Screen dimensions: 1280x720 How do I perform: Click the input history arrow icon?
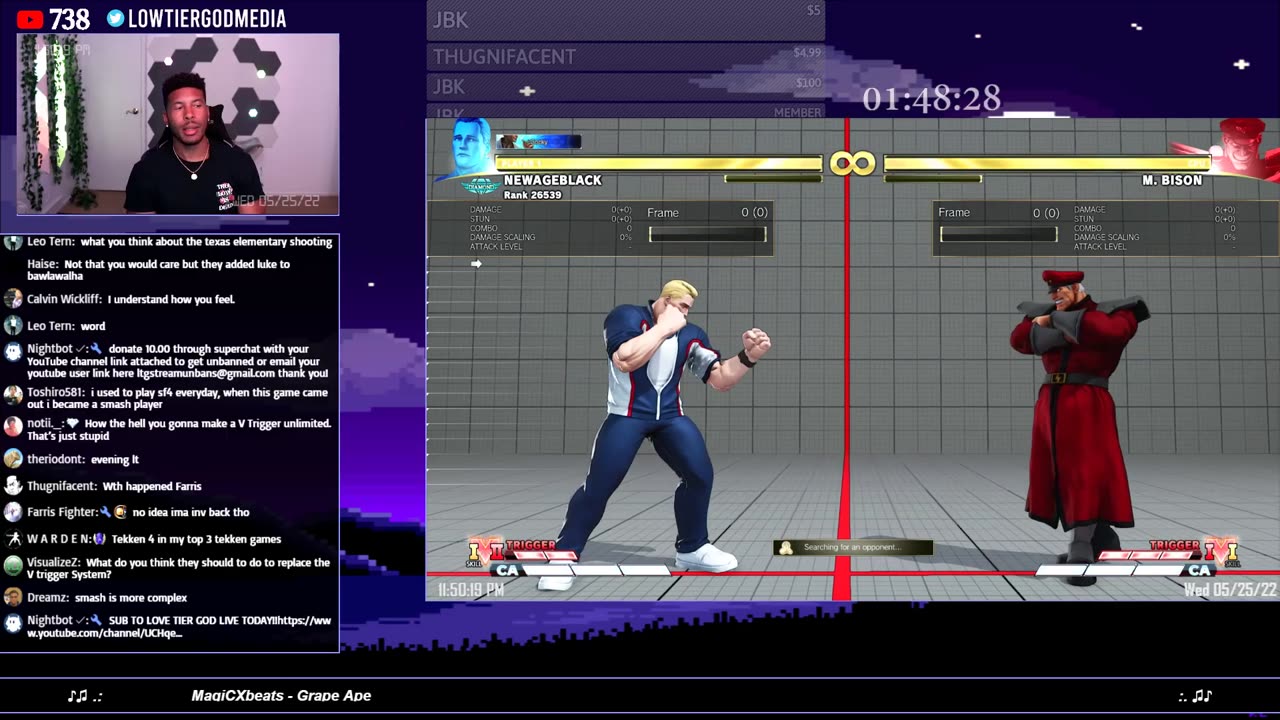click(476, 264)
